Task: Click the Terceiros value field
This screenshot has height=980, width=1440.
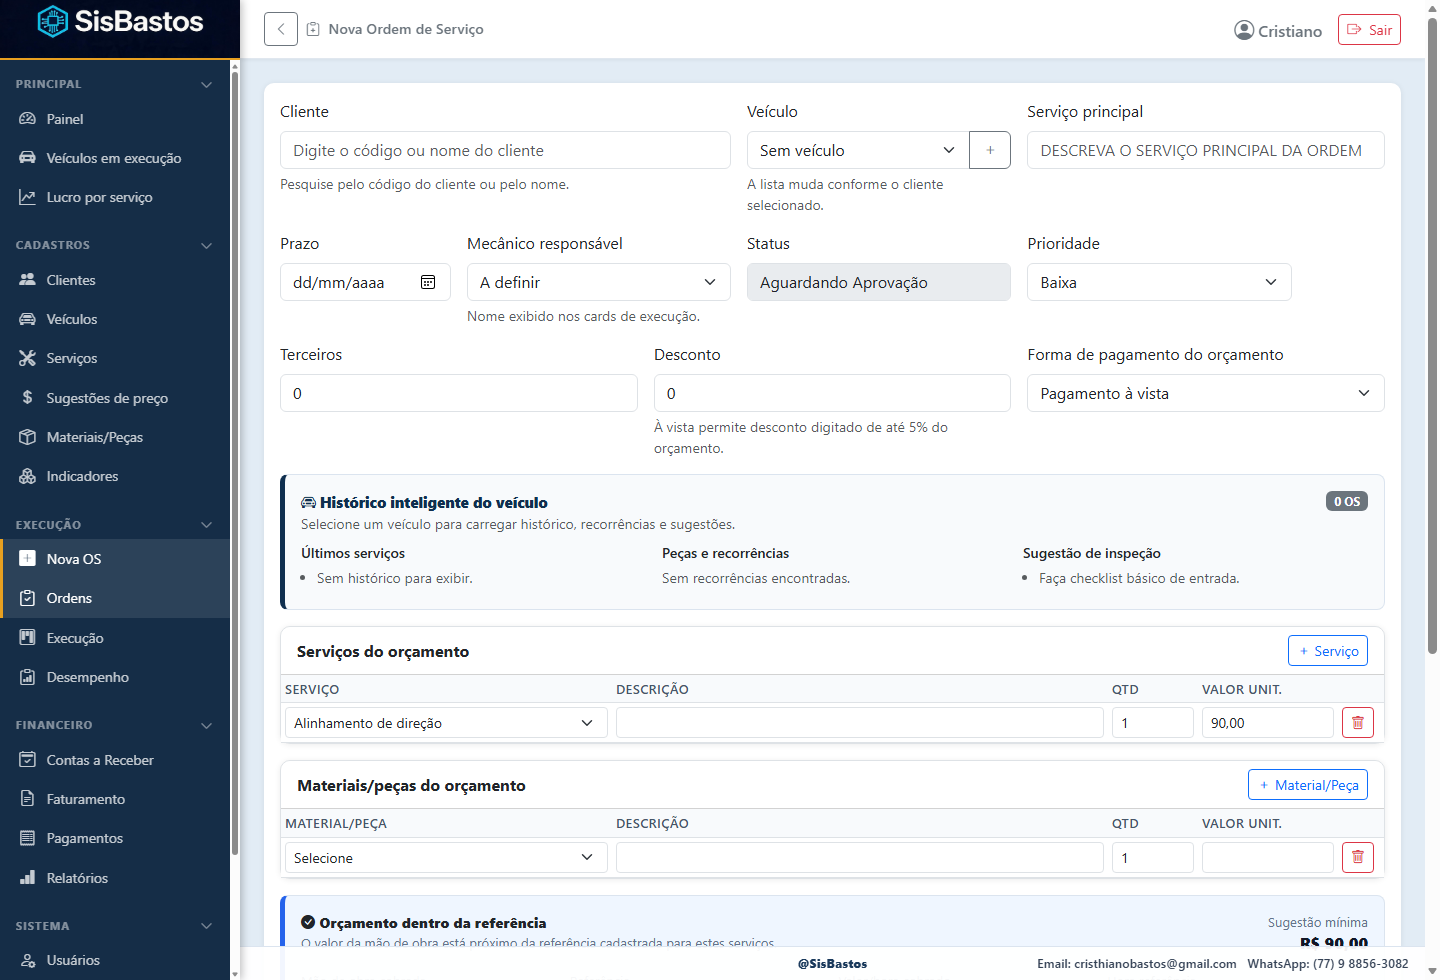Action: [458, 393]
